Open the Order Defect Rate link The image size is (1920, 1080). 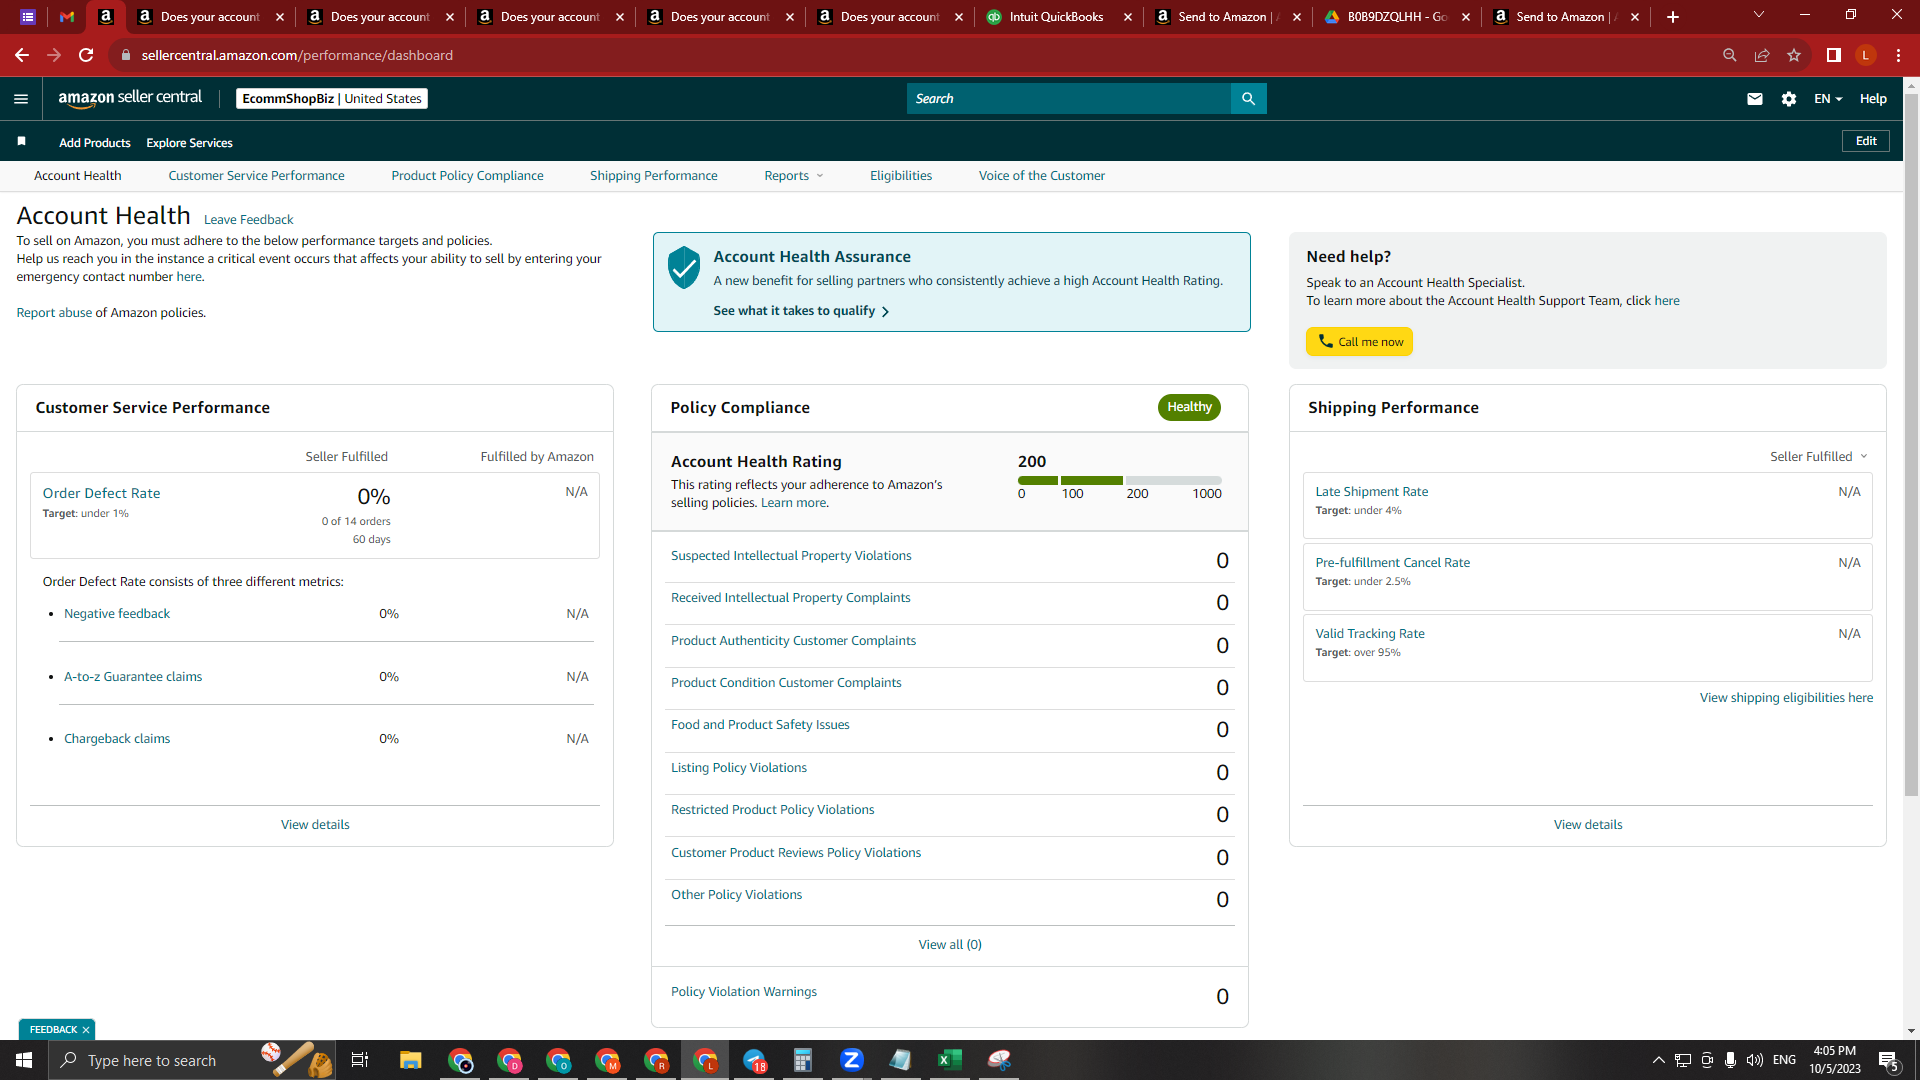point(101,493)
